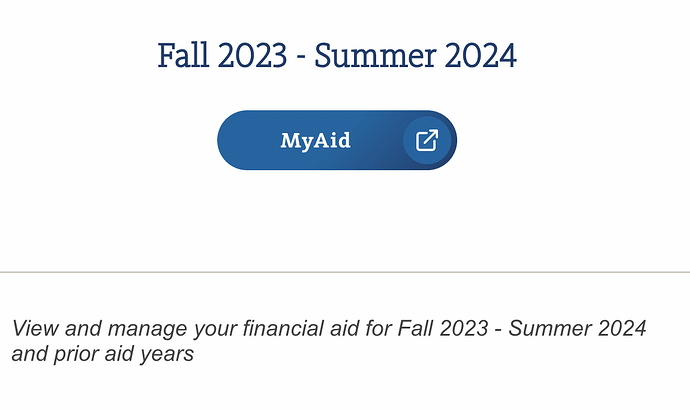The width and height of the screenshot is (690, 410).
Task: Click the 'Fall 2023 - Summer 2024' heading
Action: click(x=336, y=56)
